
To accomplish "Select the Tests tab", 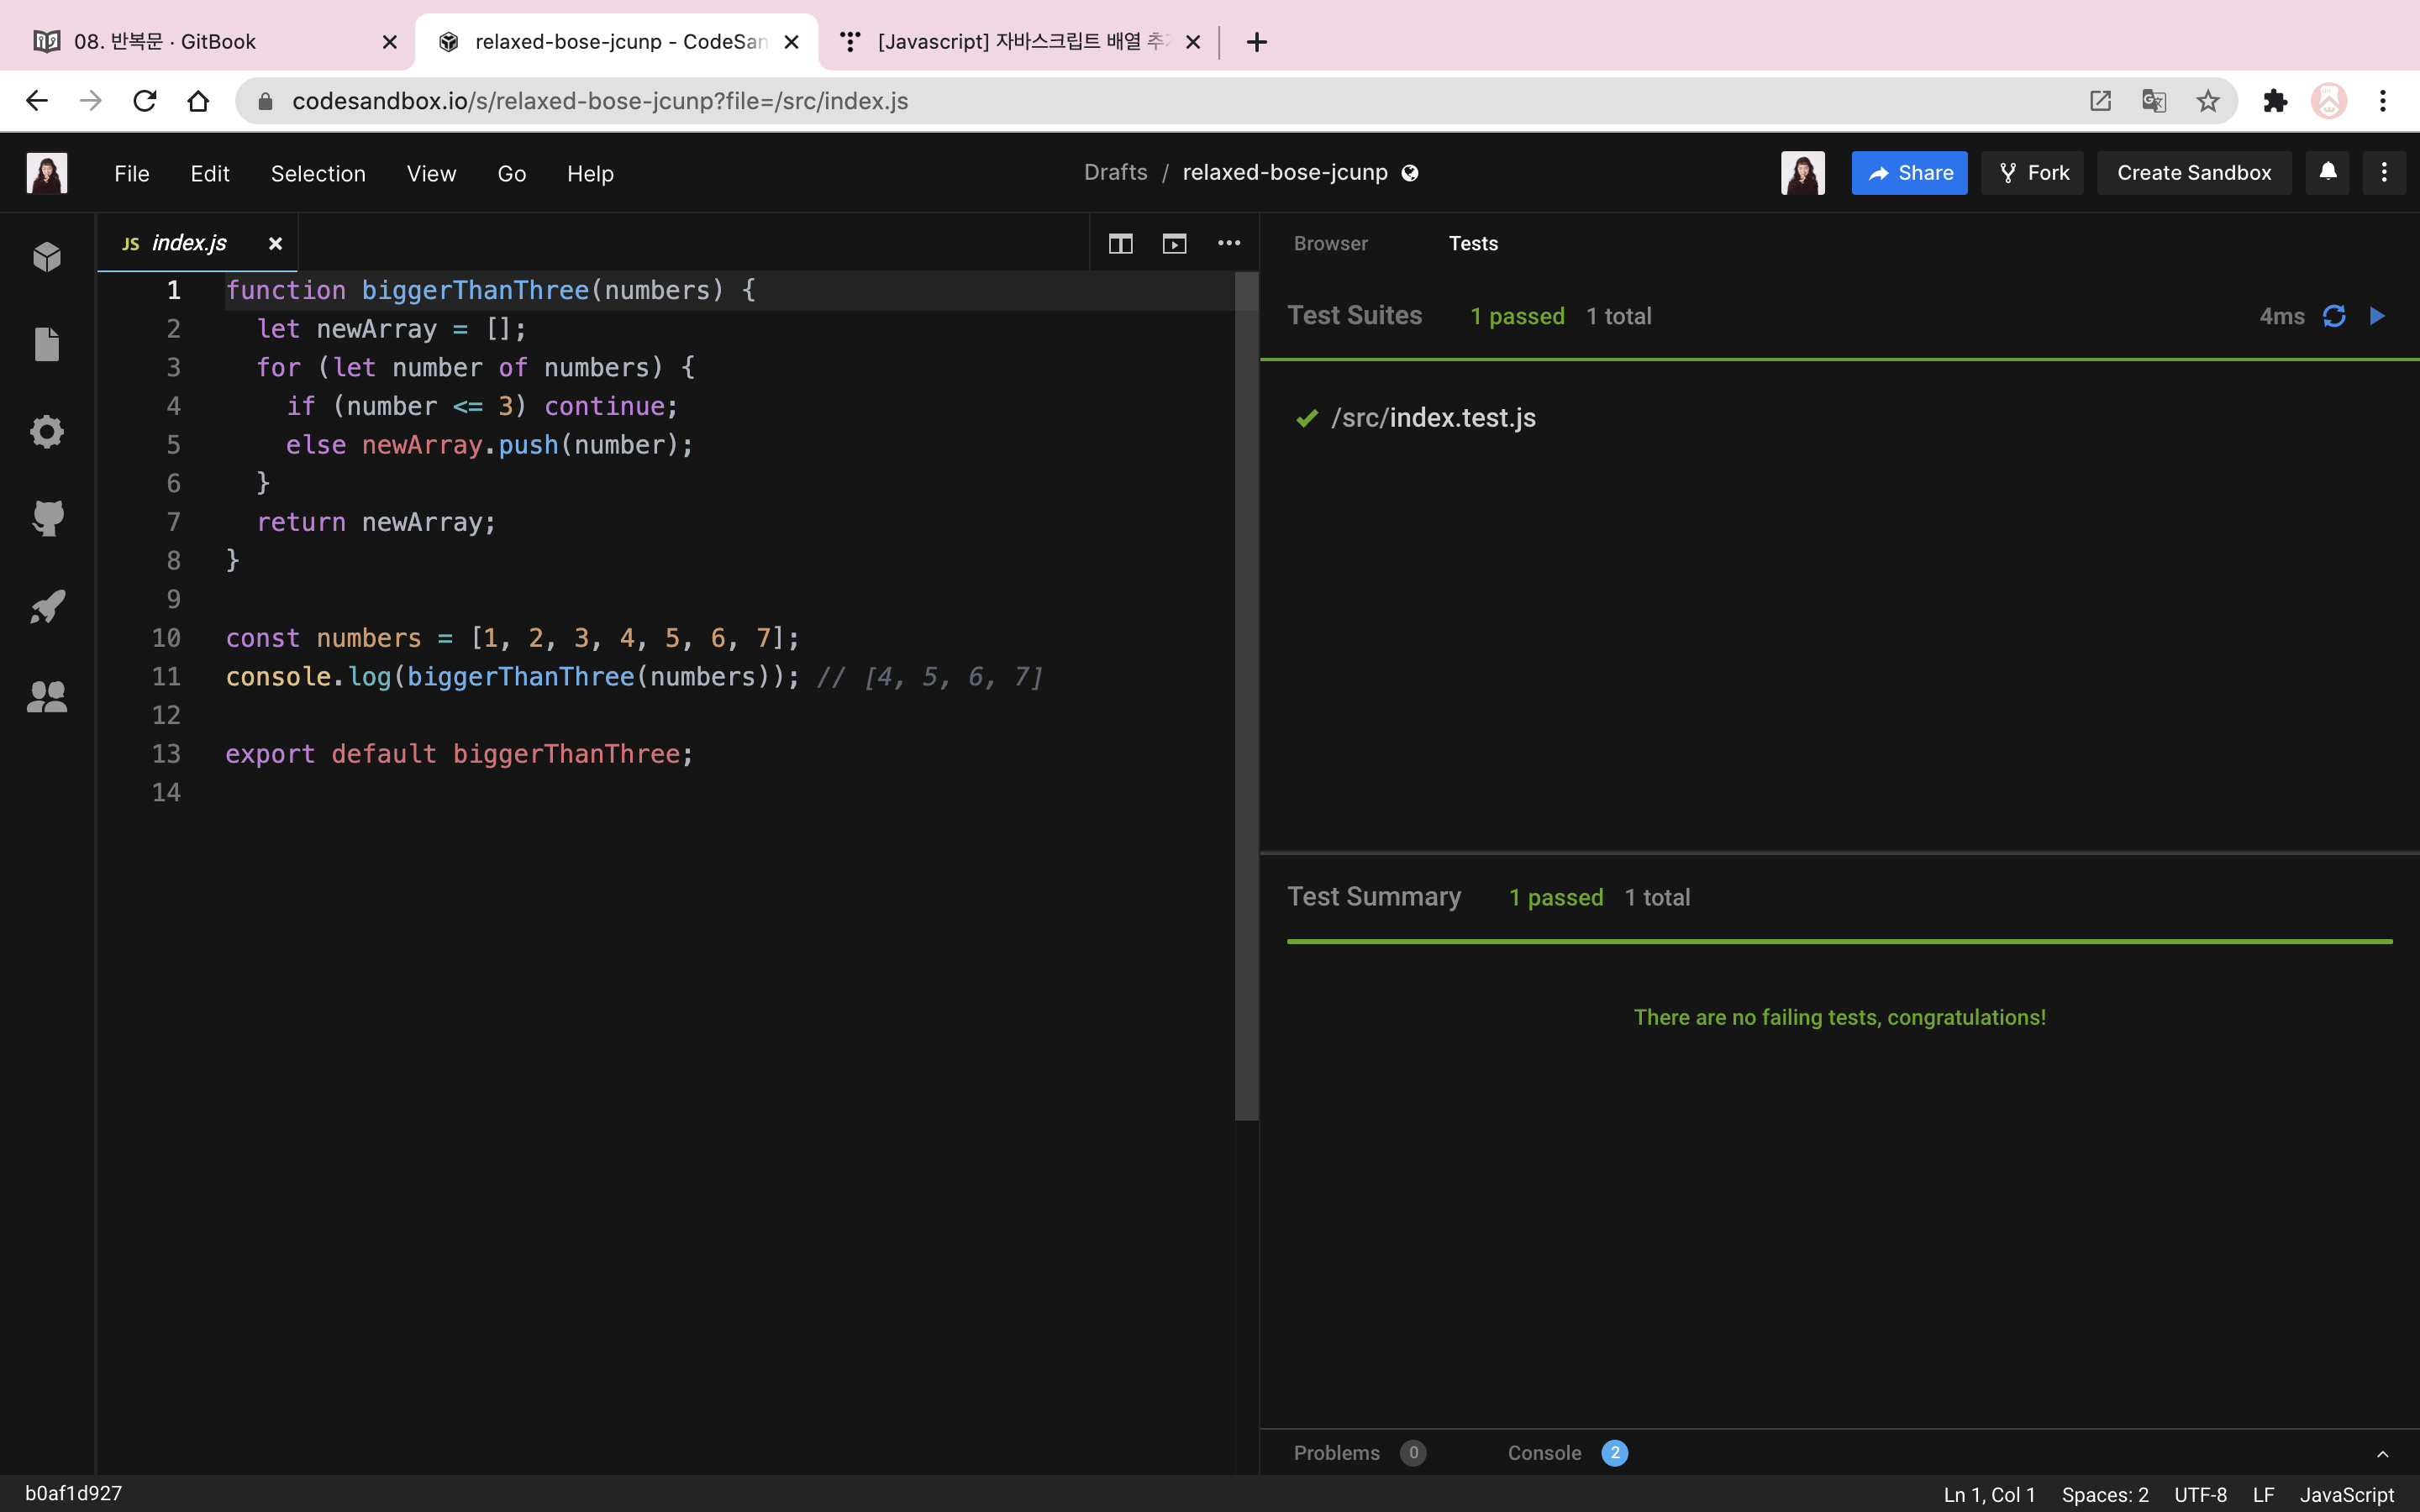I will tap(1473, 243).
